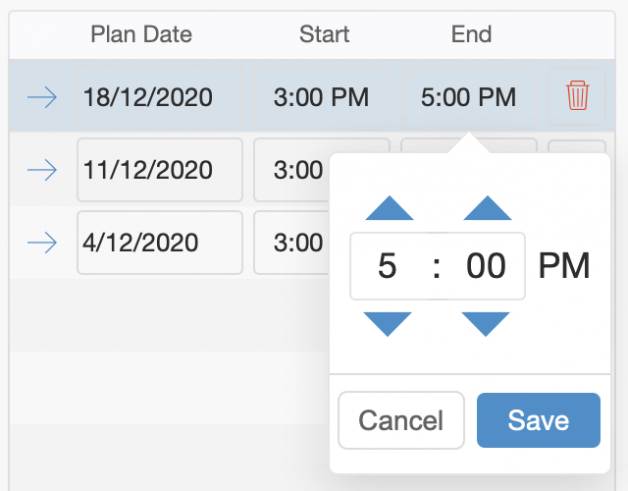Open the 11/12/2020 plan date field
Image resolution: width=628 pixels, height=491 pixels.
pos(160,170)
